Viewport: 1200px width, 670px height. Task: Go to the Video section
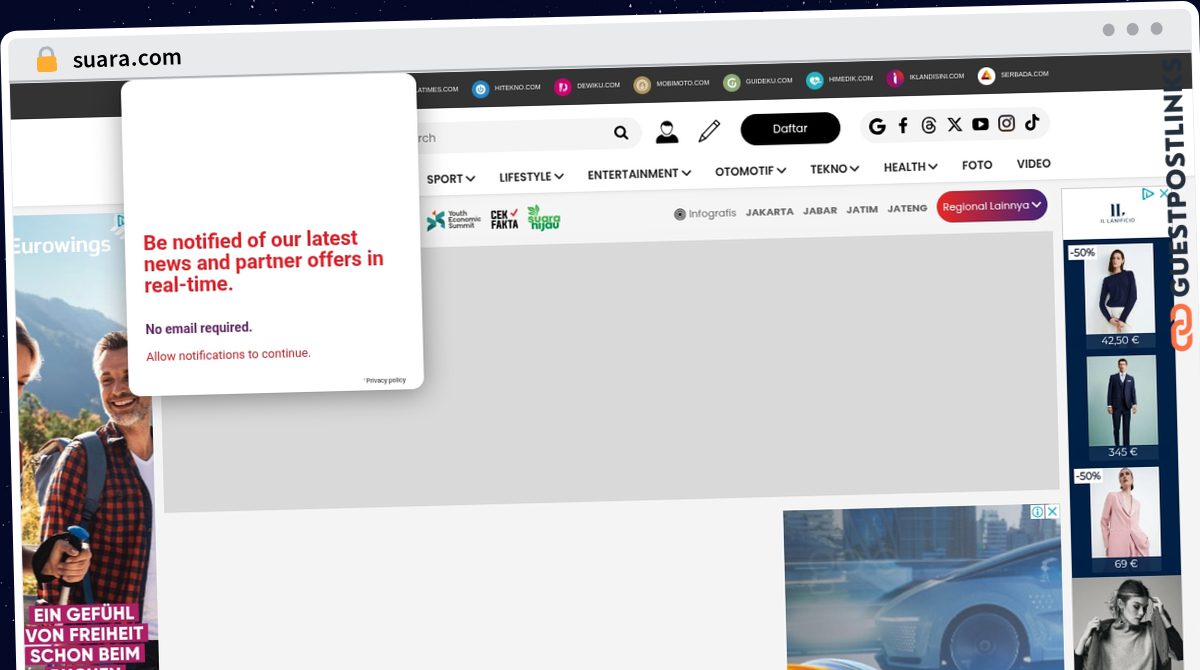coord(1034,163)
